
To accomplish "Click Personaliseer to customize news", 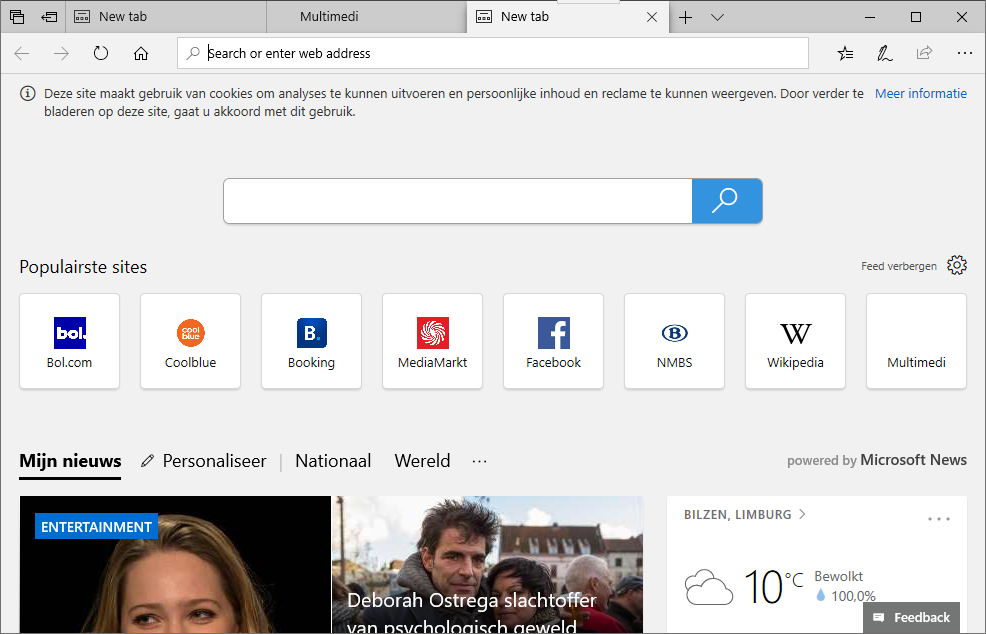I will 204,461.
